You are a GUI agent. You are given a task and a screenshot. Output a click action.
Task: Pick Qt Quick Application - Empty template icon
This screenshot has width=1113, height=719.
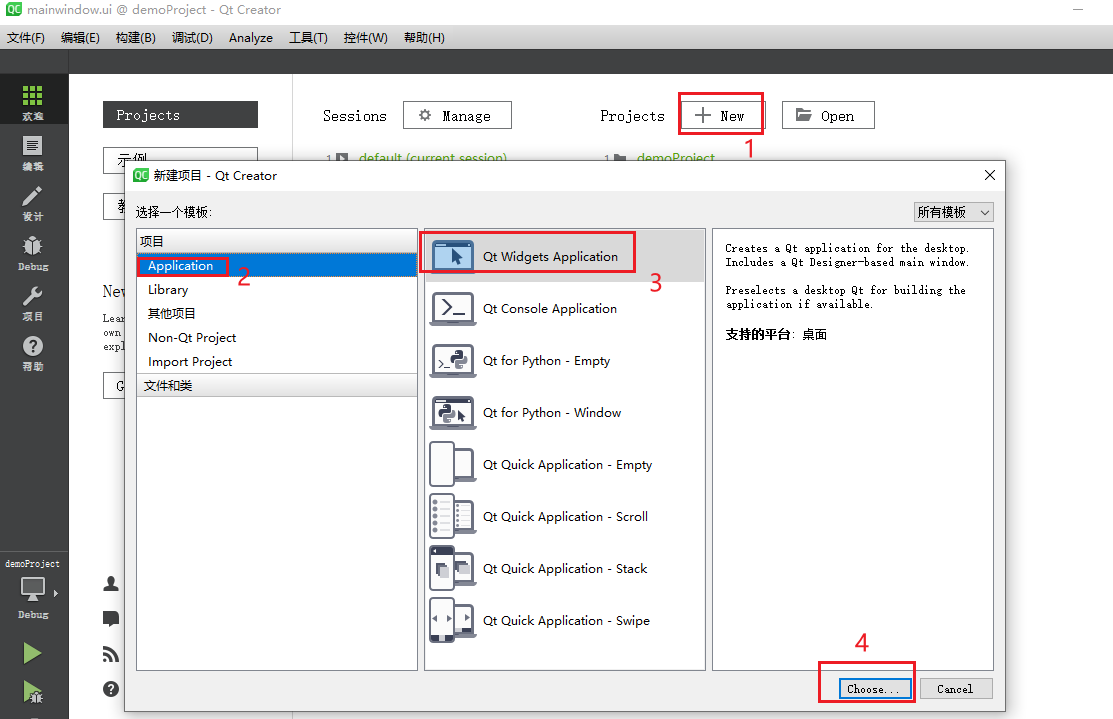pos(452,464)
